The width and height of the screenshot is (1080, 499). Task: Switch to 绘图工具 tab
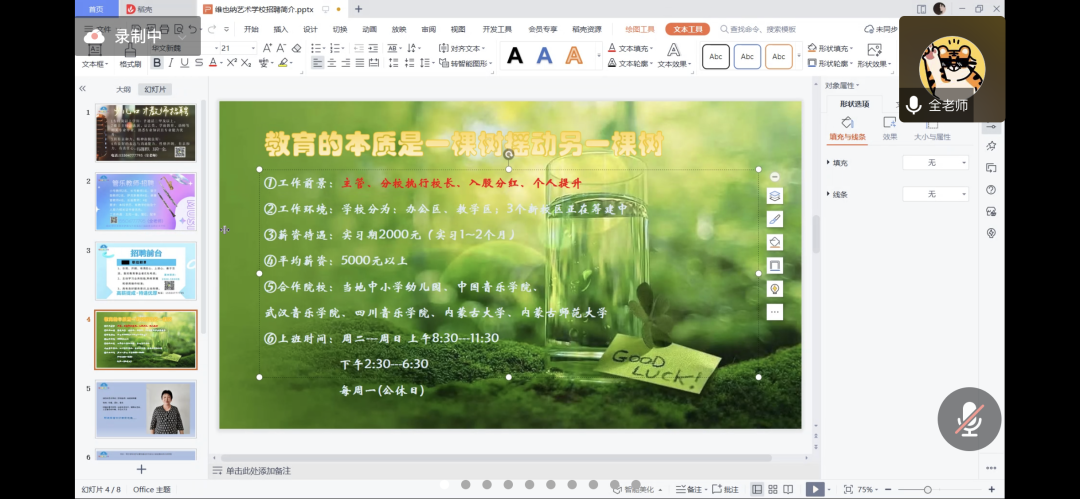click(x=640, y=29)
